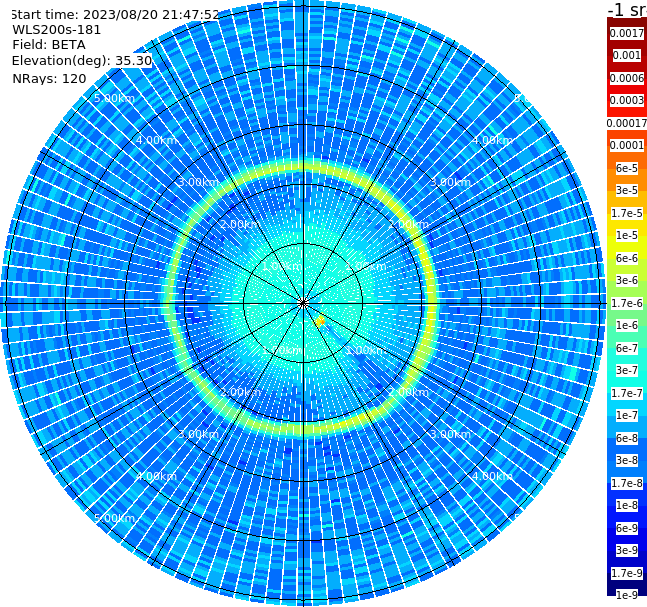647x607 pixels.
Task: Click the 5.00km range label in upper-left quadrant
Action: click(115, 98)
